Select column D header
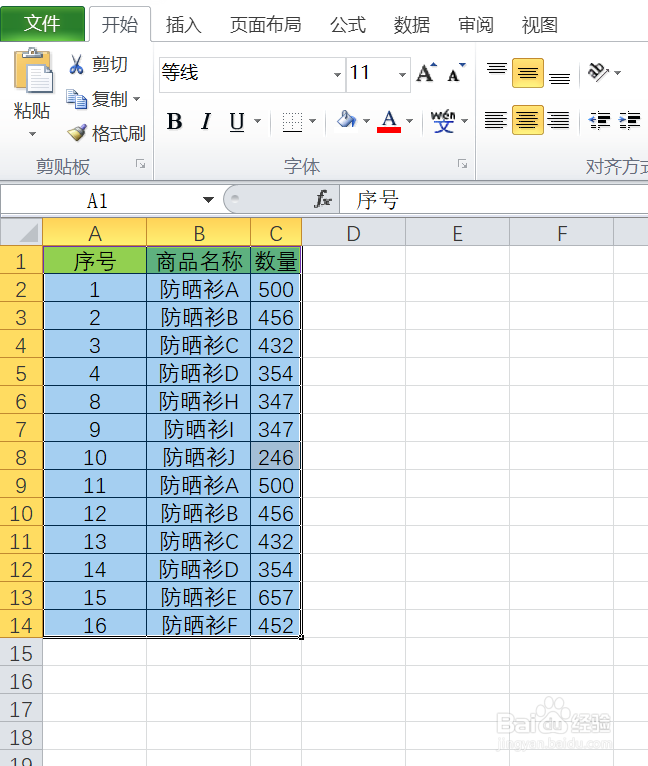Screen dimensions: 648x766 point(353,233)
